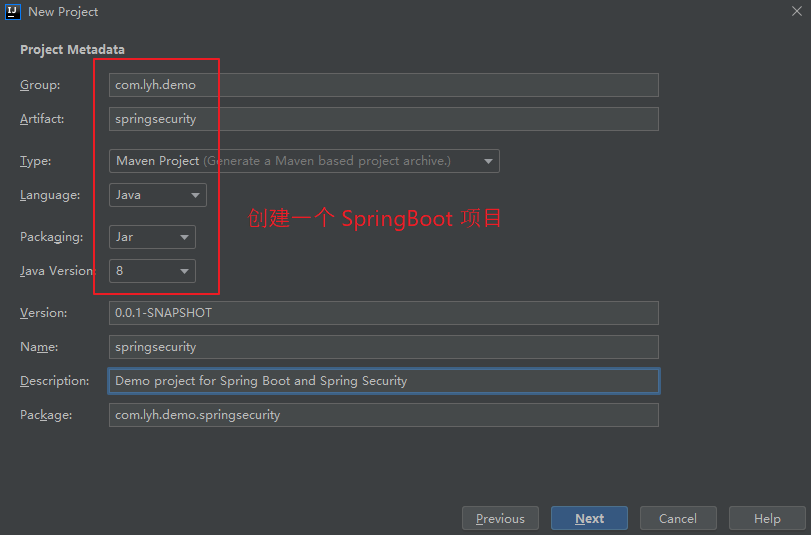The image size is (811, 535).
Task: Go back with the Previous button
Action: point(500,518)
